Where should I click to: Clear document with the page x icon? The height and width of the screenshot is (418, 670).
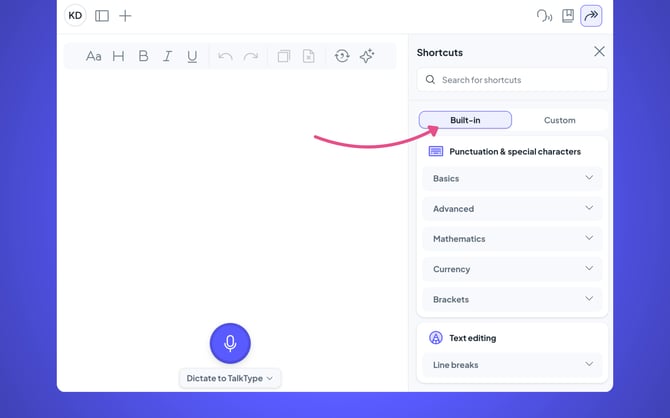[x=309, y=56]
